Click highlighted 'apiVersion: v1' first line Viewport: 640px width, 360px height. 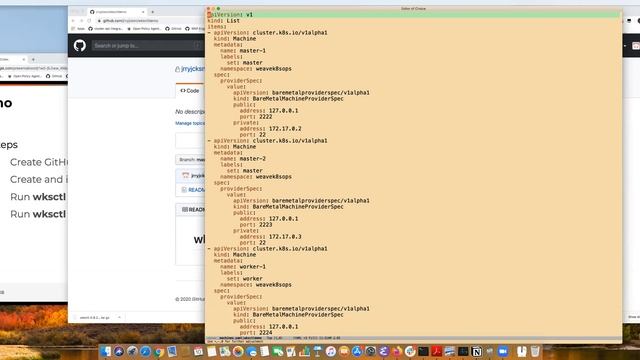[x=413, y=15]
